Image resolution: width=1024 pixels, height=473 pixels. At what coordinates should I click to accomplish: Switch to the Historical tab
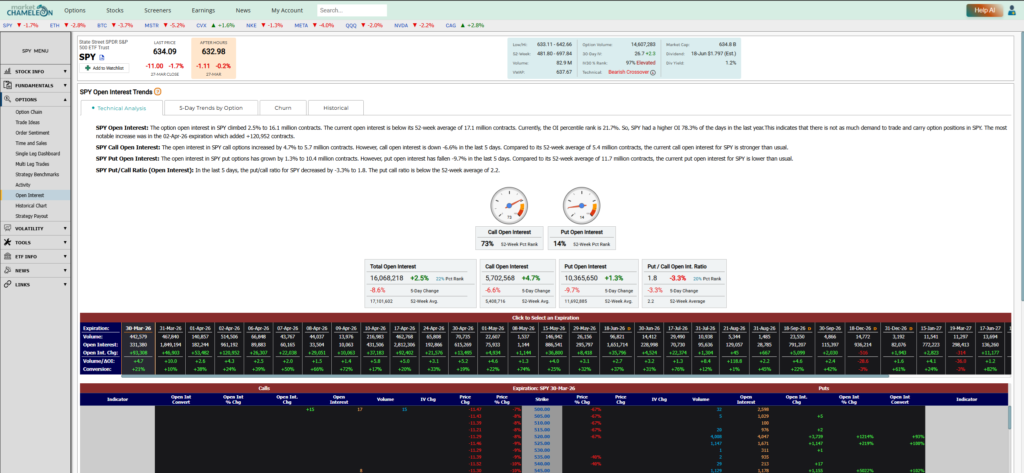coord(336,108)
